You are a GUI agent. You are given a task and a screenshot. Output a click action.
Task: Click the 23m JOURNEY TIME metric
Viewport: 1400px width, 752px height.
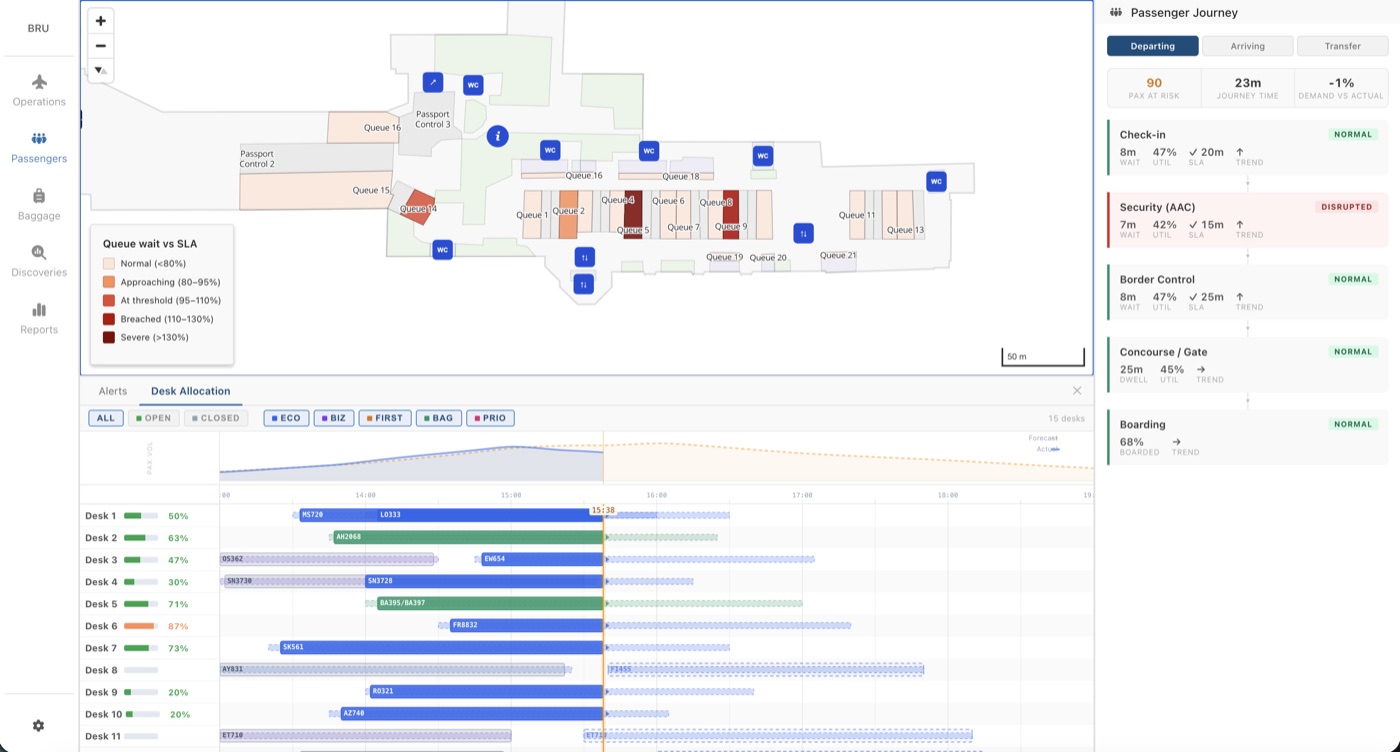tap(1247, 88)
